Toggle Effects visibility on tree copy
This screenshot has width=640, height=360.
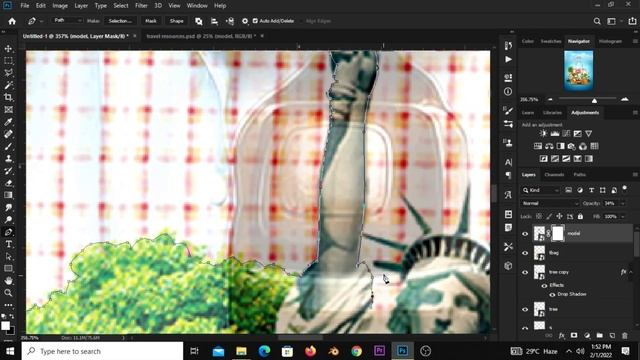(544, 286)
